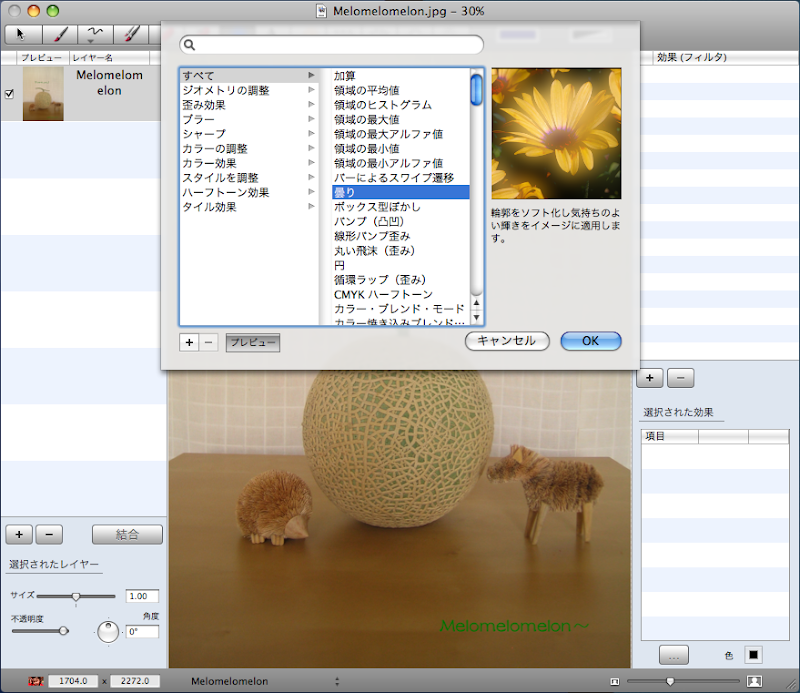Choose the freehand curve line tool
Screen dimensions: 800x693
click(95, 34)
